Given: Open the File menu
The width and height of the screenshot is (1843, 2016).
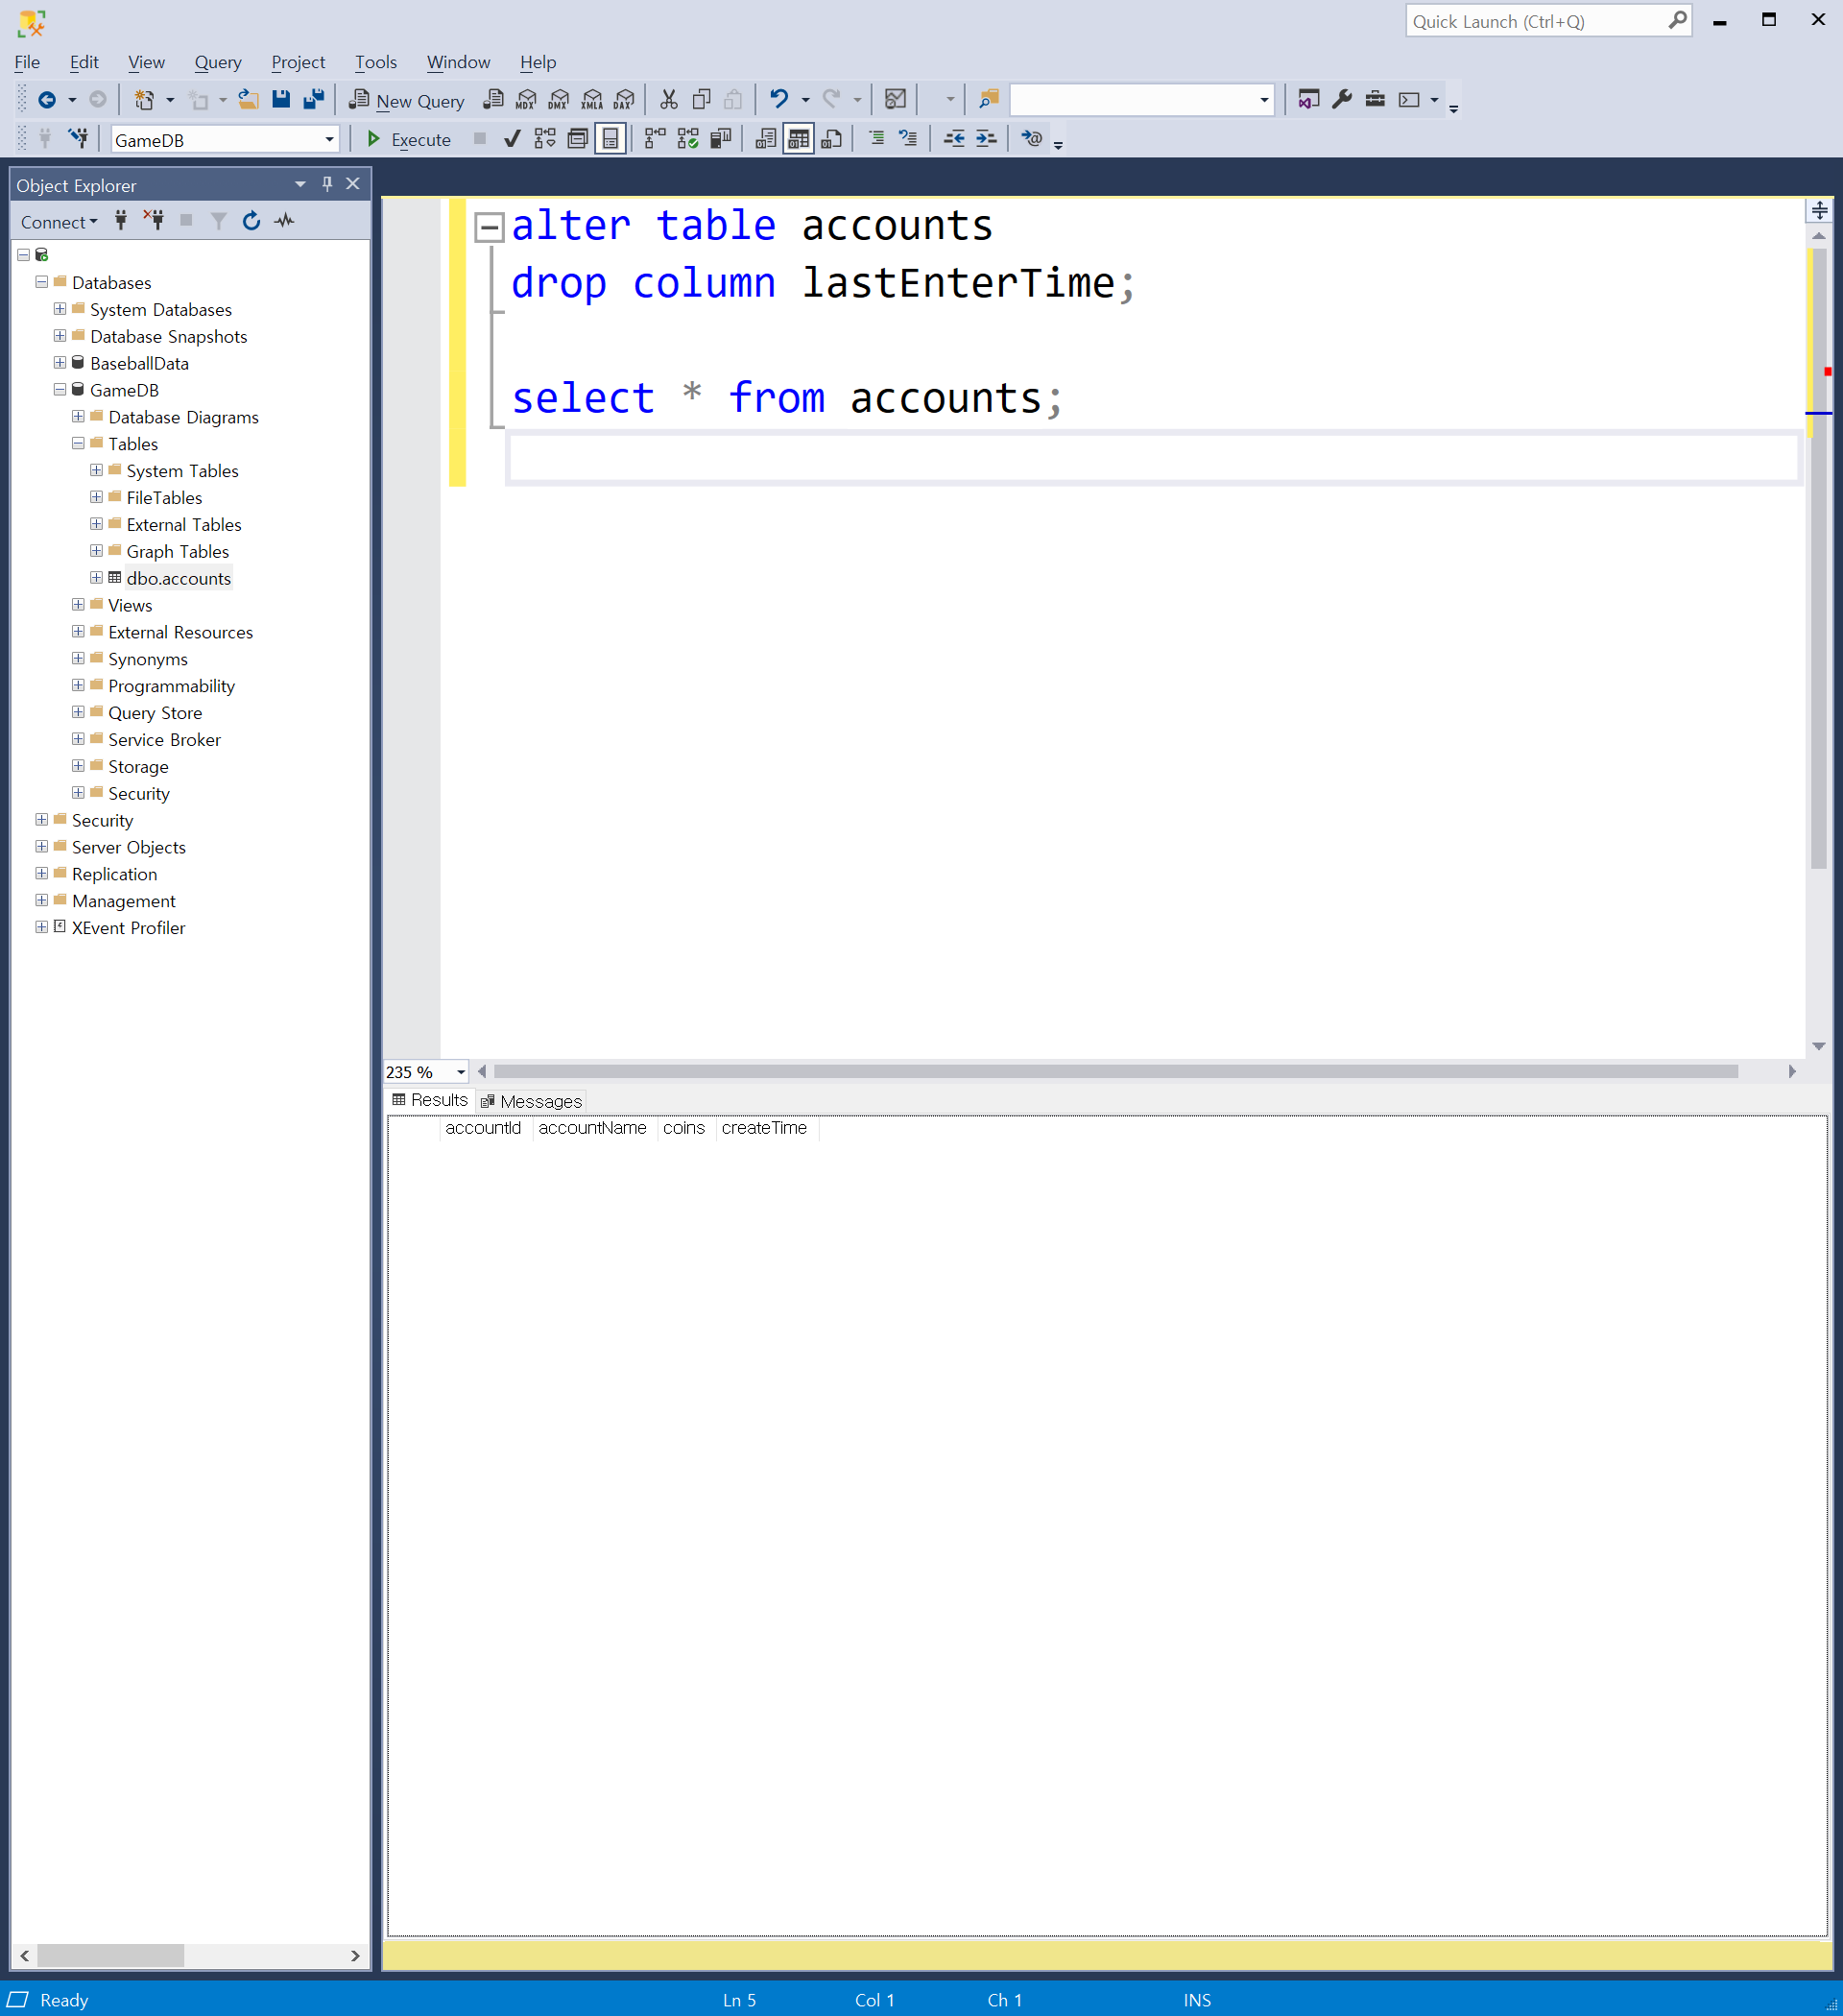Looking at the screenshot, I should (x=28, y=62).
